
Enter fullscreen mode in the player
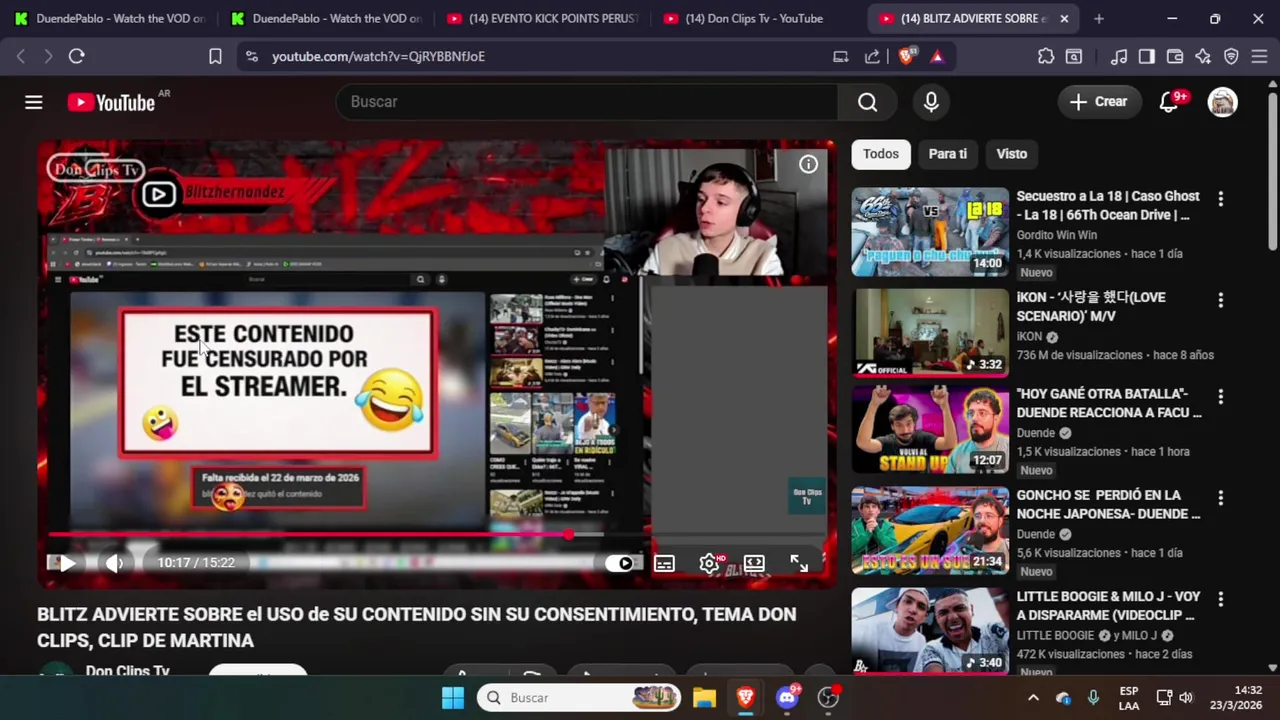click(799, 564)
